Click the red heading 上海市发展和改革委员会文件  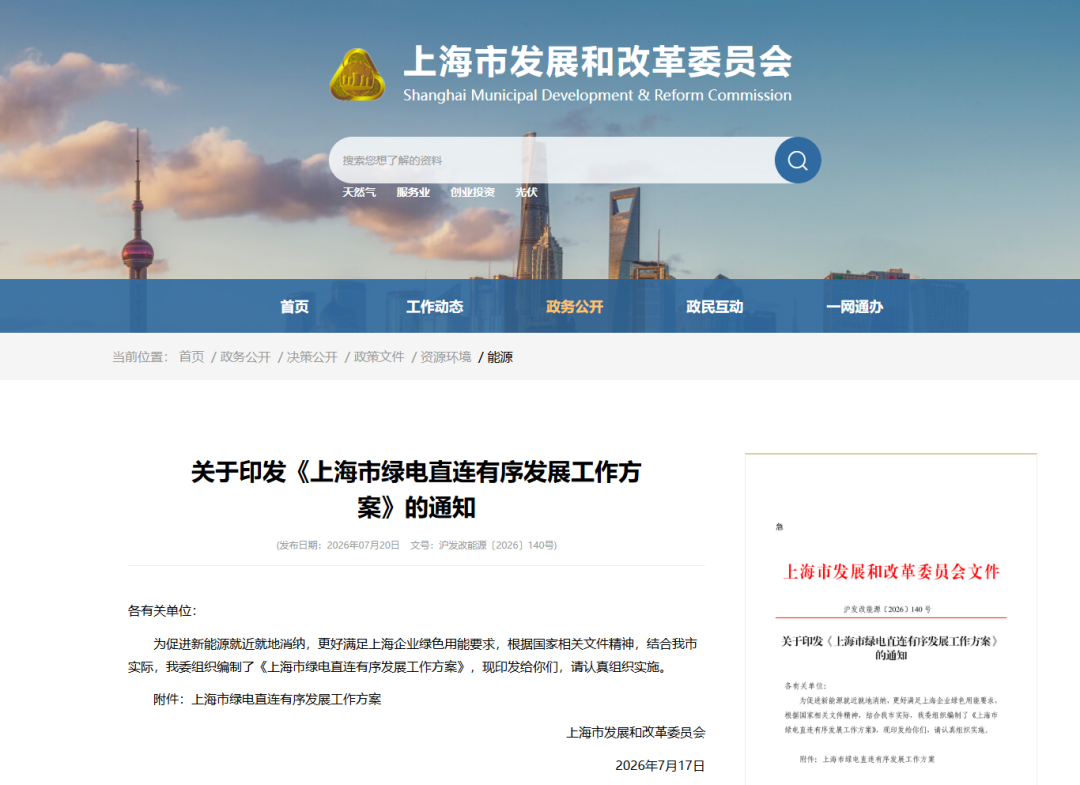(891, 571)
